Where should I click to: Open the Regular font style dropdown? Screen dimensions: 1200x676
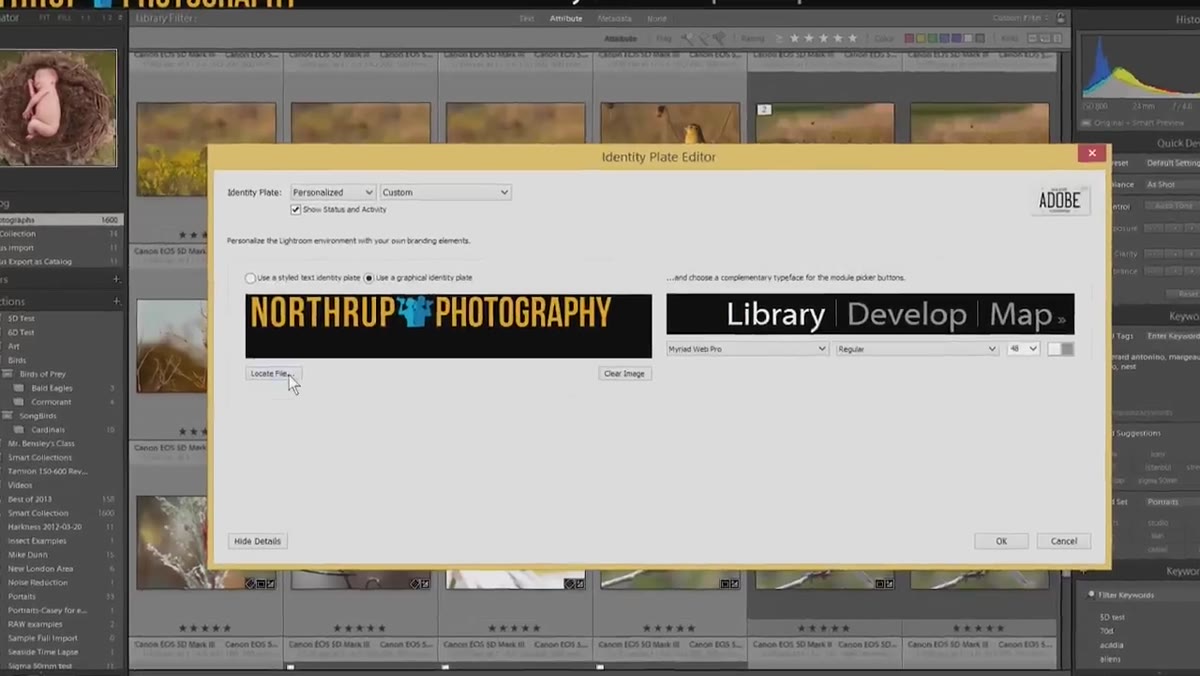point(917,349)
